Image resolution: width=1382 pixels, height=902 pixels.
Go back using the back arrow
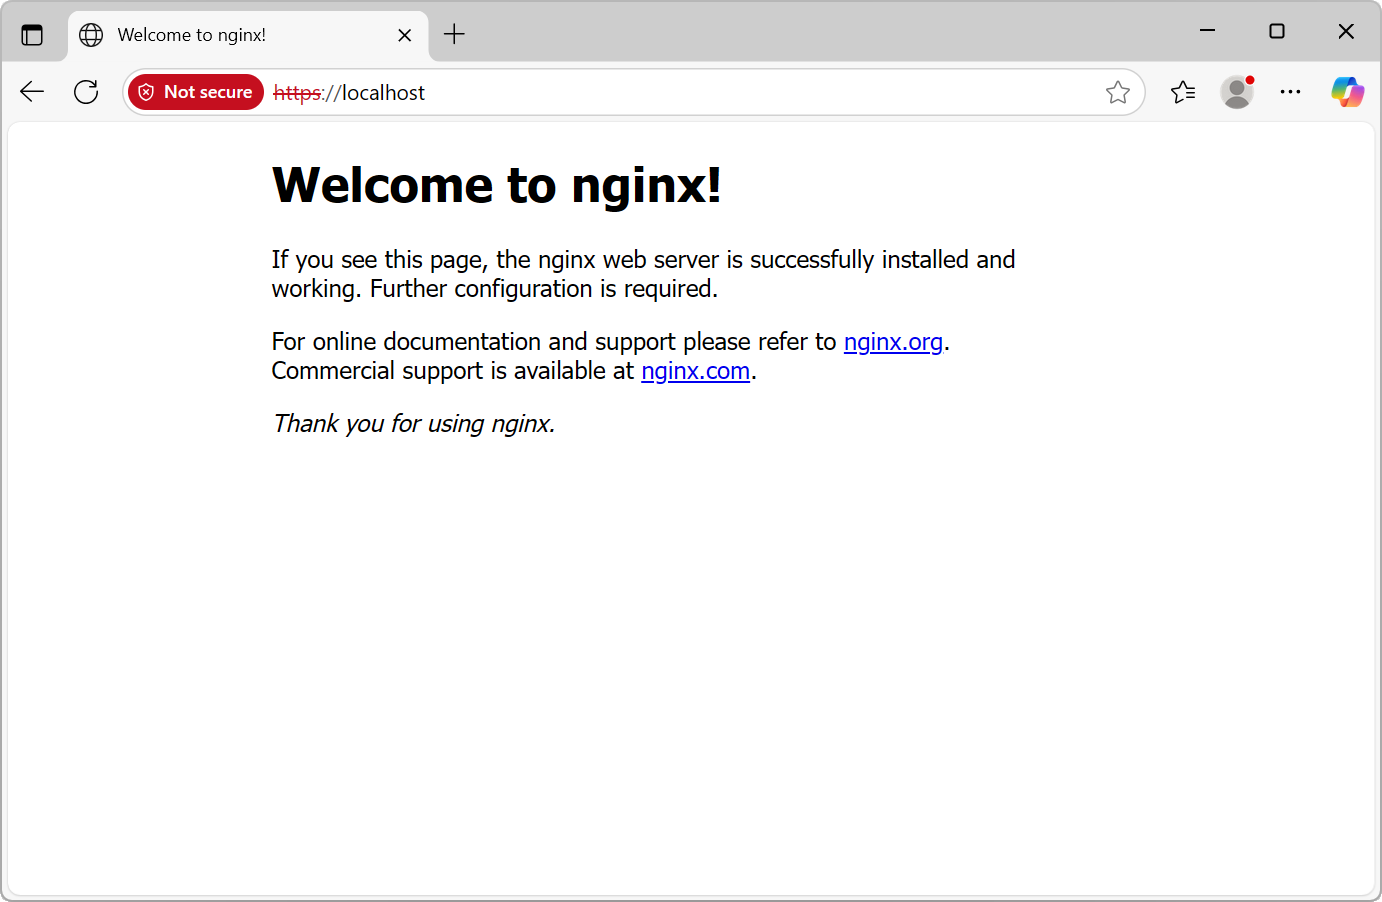32,92
